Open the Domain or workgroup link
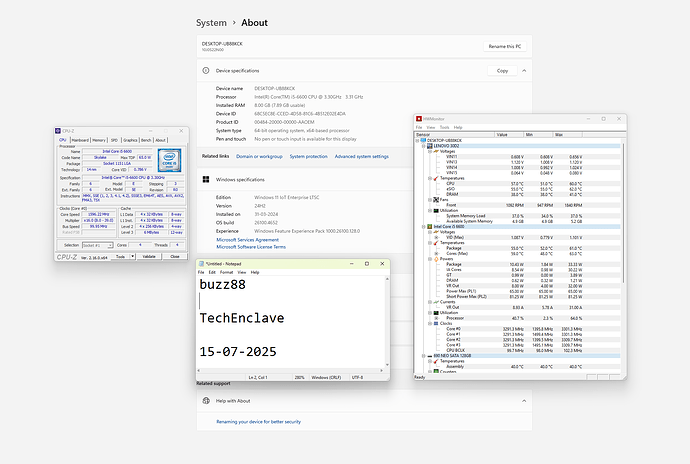This screenshot has width=690, height=464. pos(259,156)
